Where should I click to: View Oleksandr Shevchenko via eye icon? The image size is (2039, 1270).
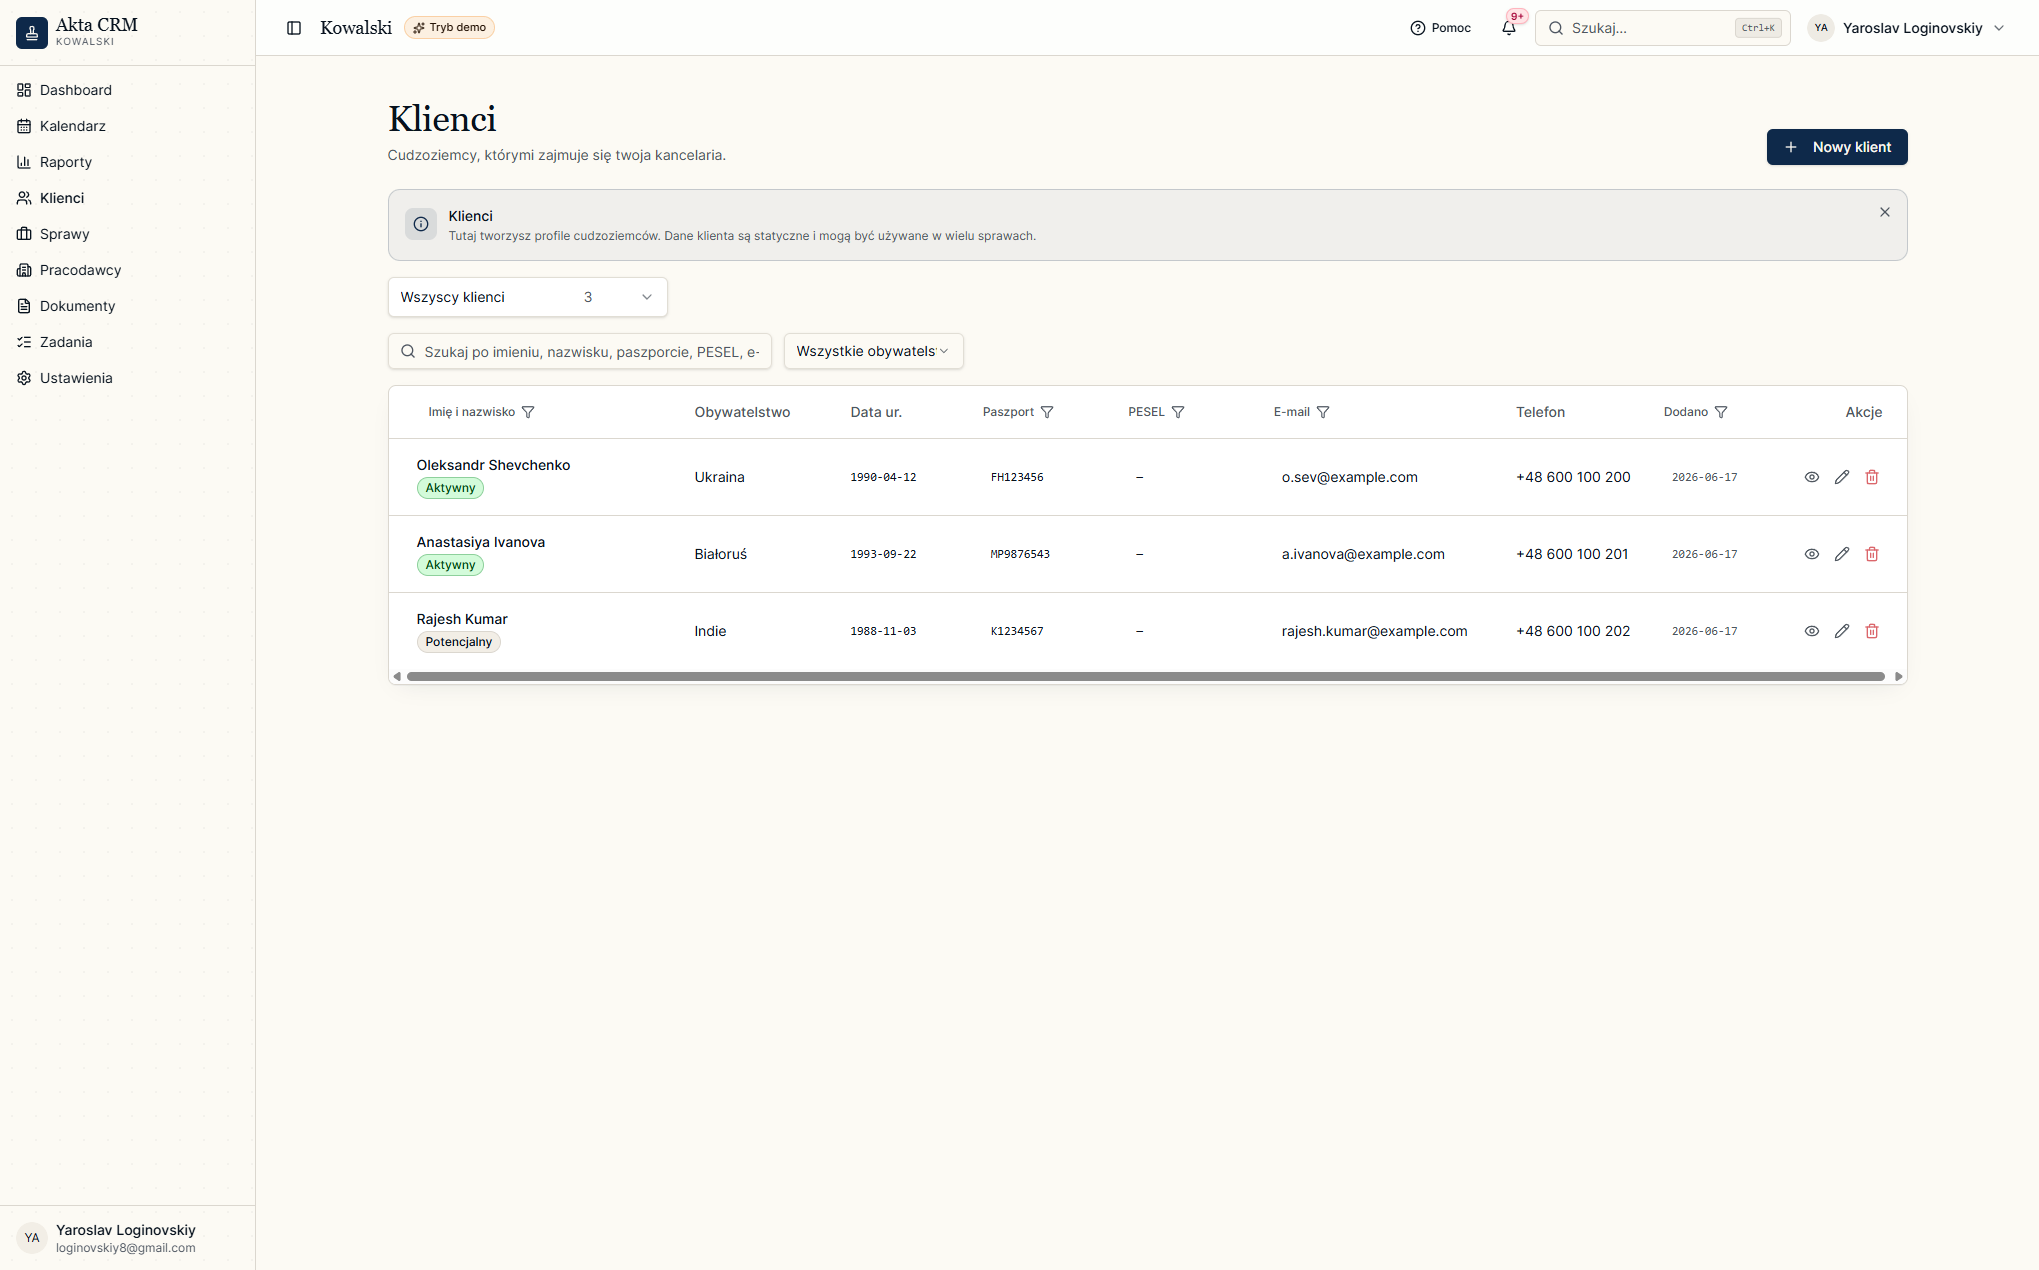[x=1812, y=477]
